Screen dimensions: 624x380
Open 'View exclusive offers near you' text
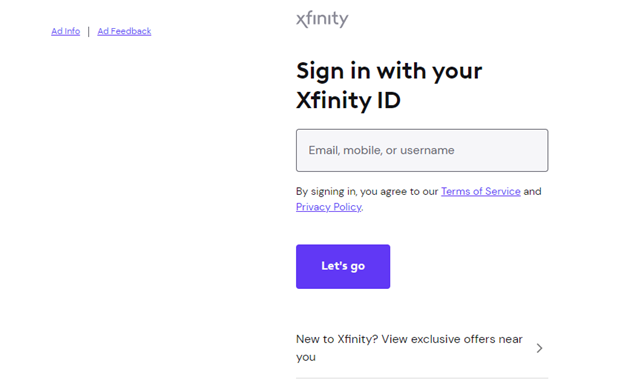pos(409,348)
